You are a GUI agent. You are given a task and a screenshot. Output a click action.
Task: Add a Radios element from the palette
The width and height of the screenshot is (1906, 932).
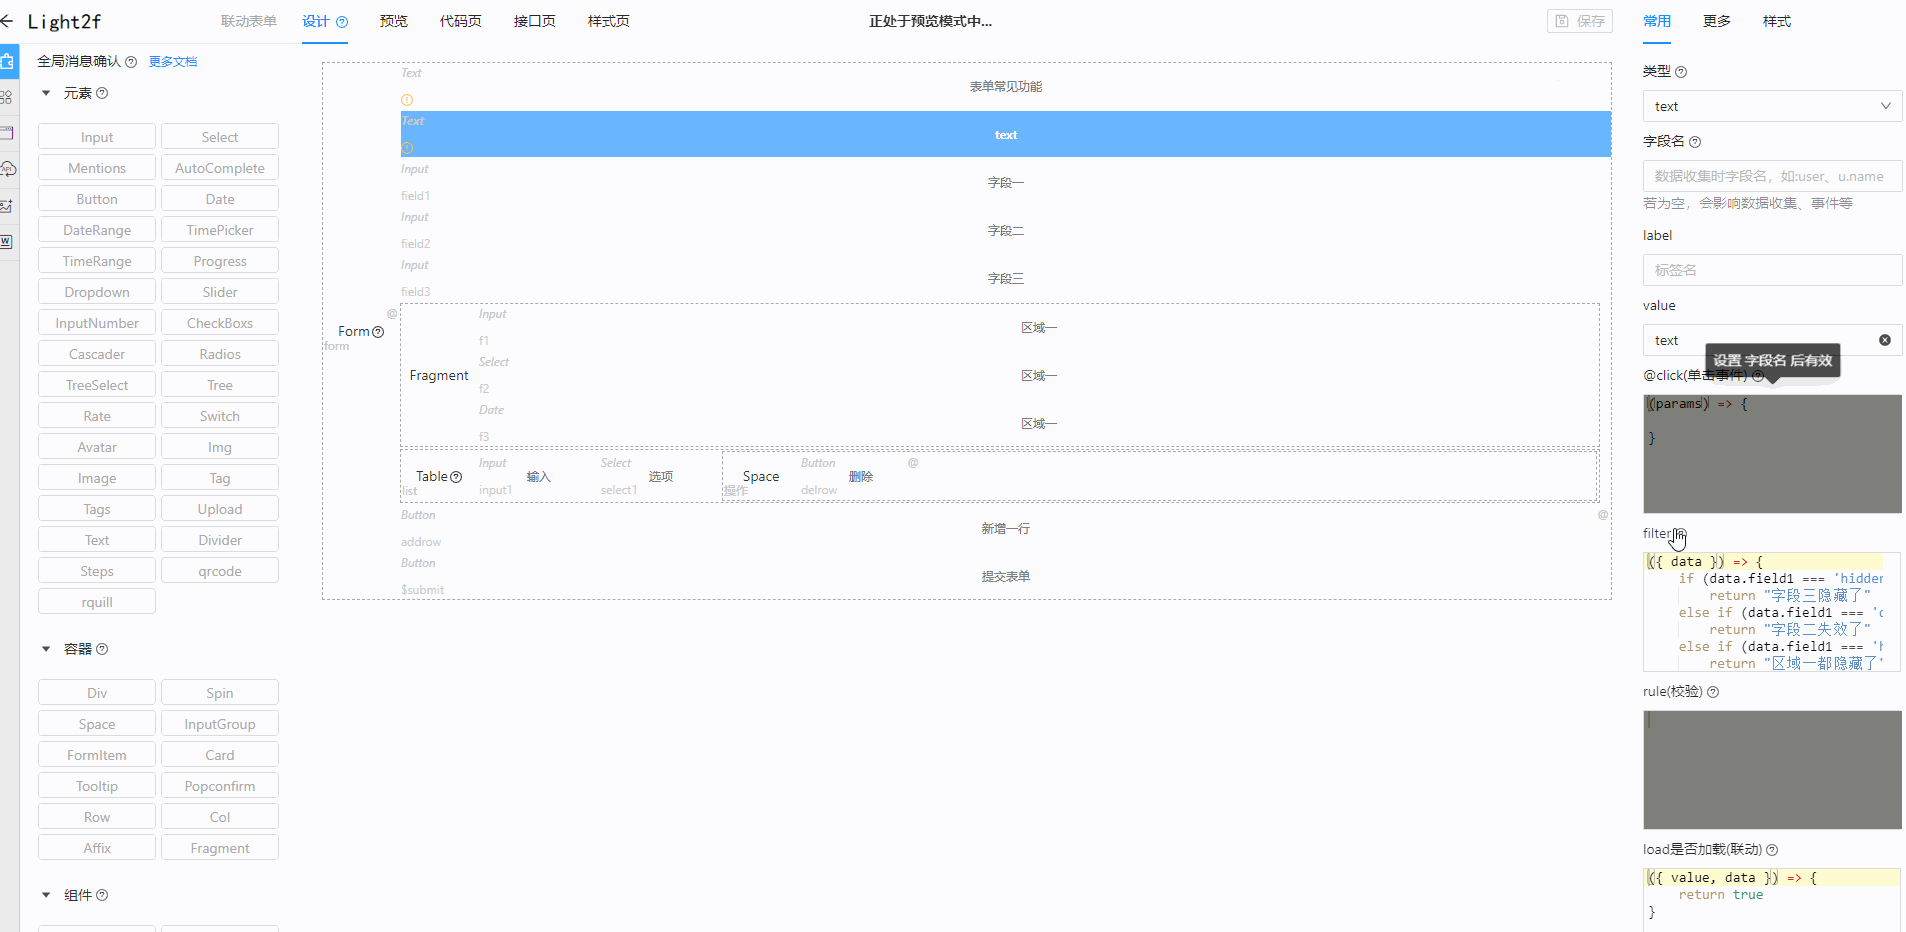point(220,354)
